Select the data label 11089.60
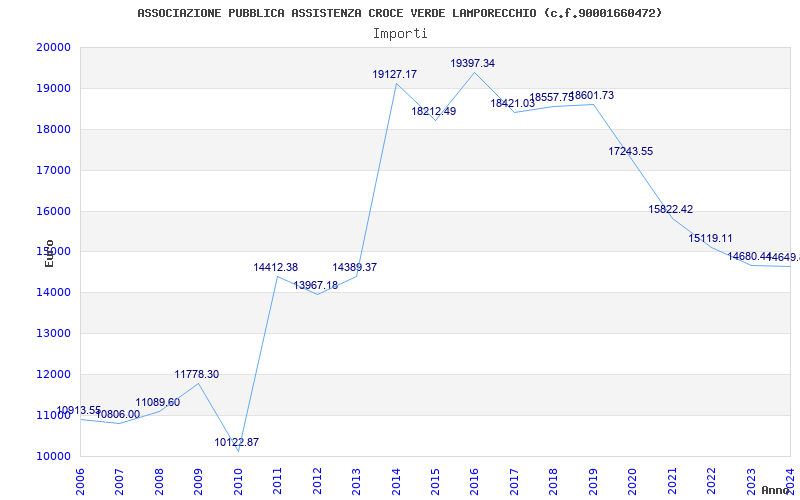Image resolution: width=800 pixels, height=500 pixels. [x=158, y=402]
